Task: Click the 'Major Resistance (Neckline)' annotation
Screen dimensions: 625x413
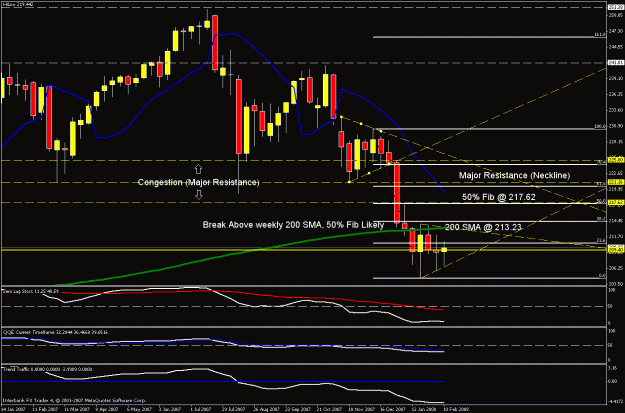Action: click(x=514, y=175)
